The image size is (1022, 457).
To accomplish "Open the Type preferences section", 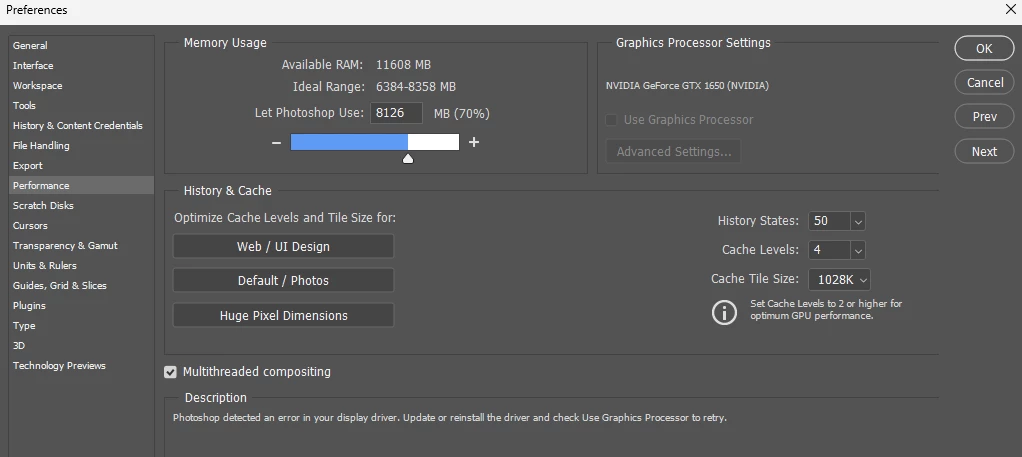I will click(81, 326).
